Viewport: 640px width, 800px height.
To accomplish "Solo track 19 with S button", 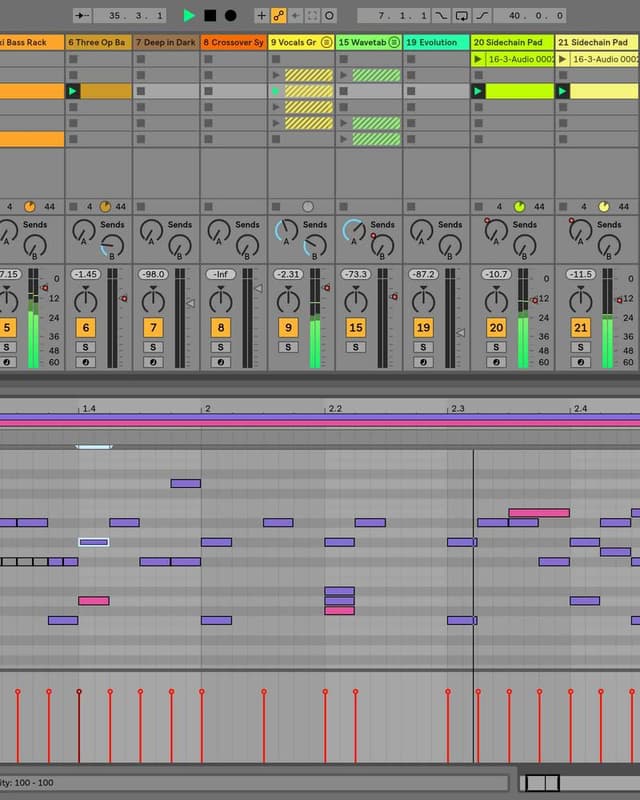I will tap(423, 347).
